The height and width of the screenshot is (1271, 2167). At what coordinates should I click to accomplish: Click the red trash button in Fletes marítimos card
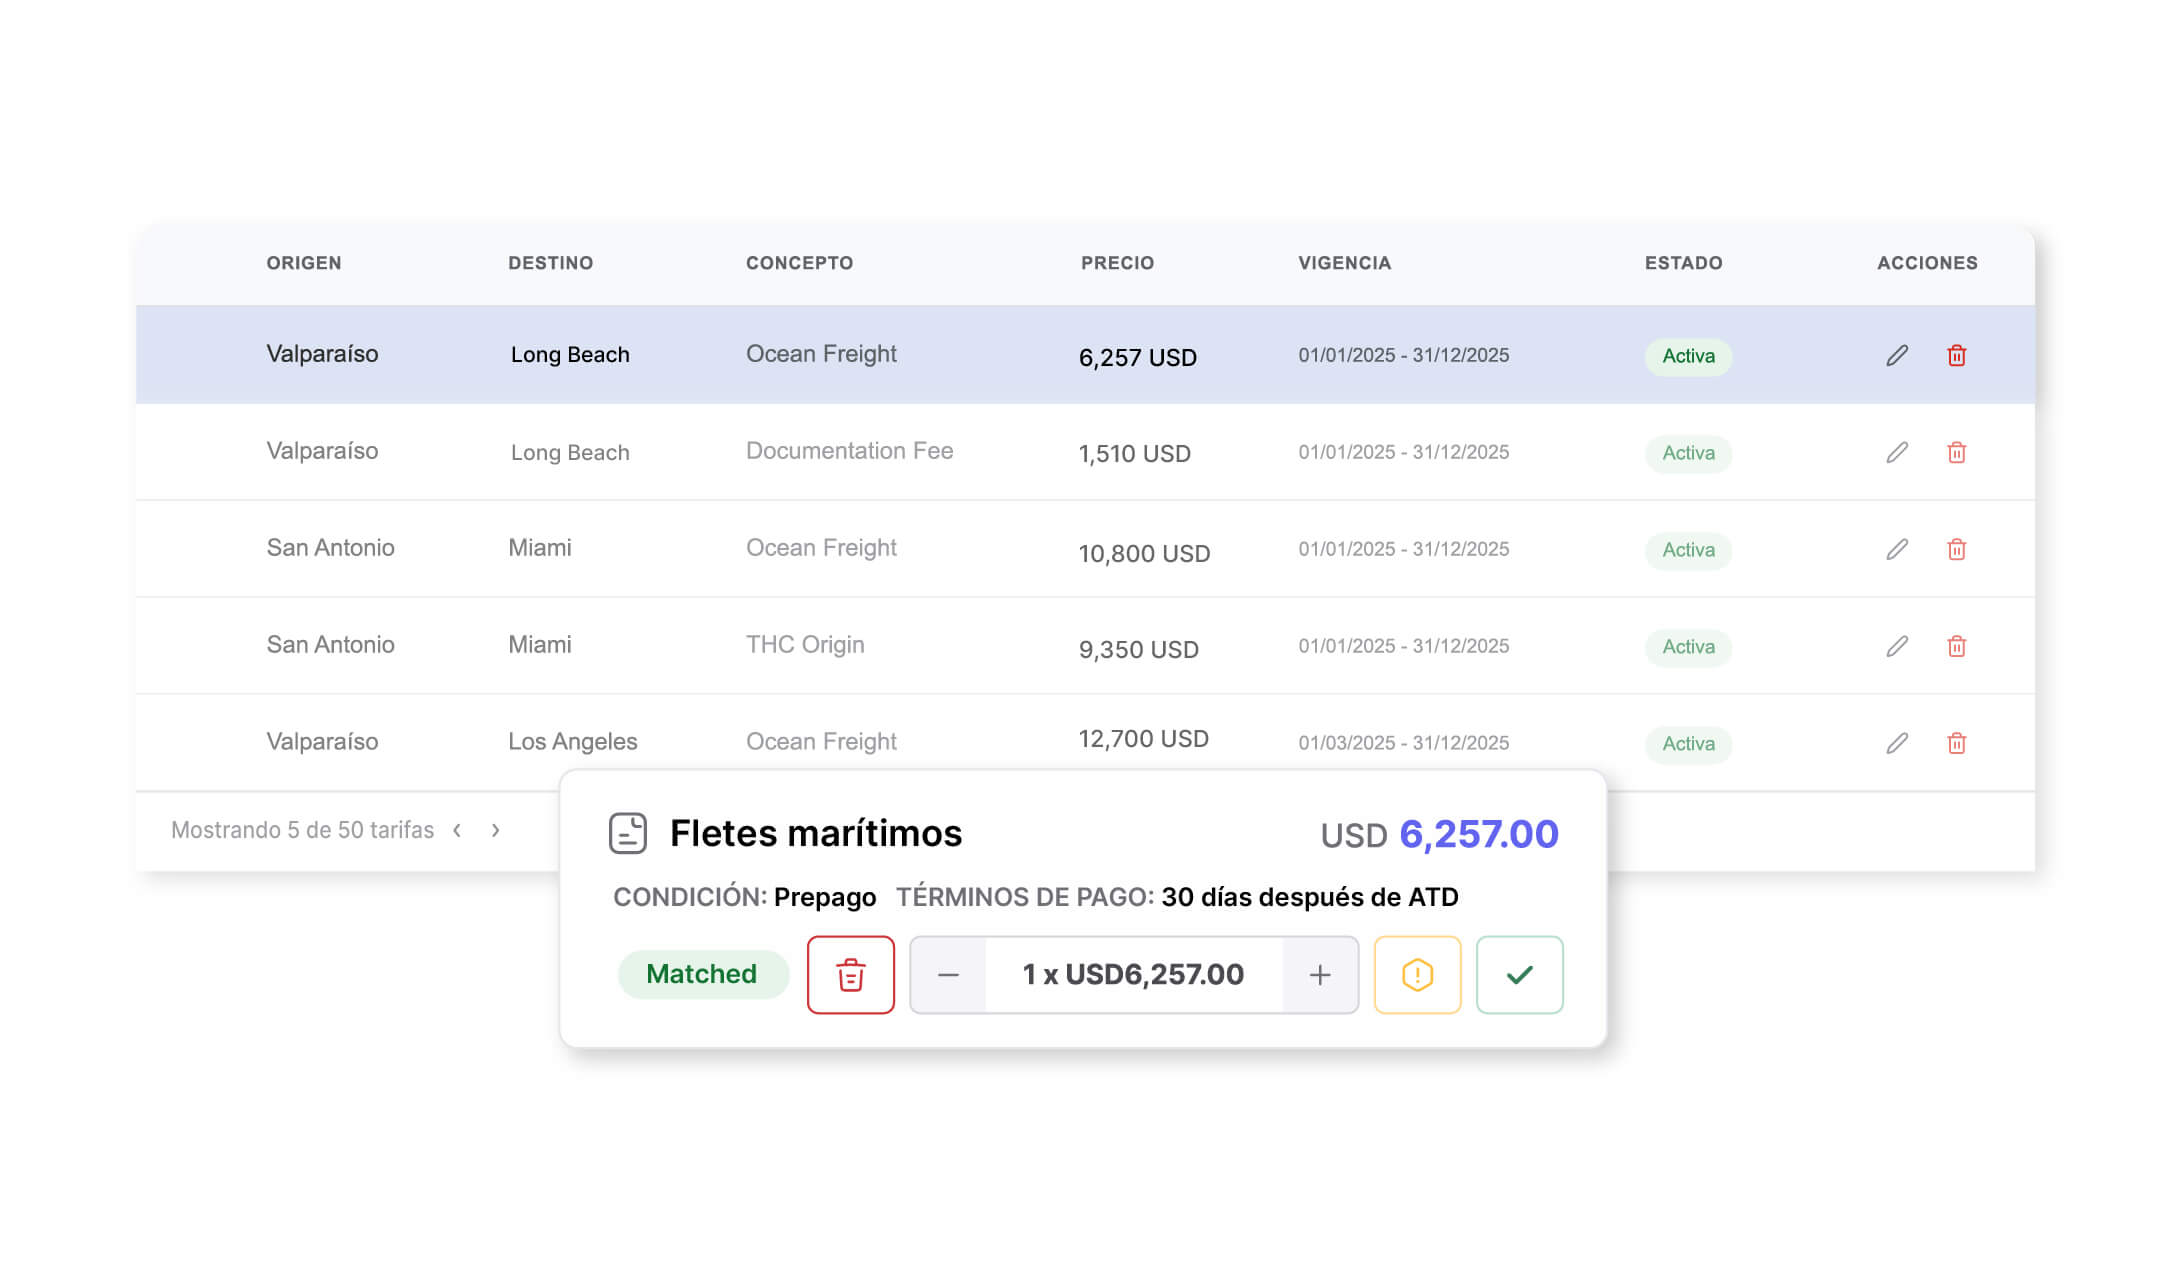coord(850,975)
